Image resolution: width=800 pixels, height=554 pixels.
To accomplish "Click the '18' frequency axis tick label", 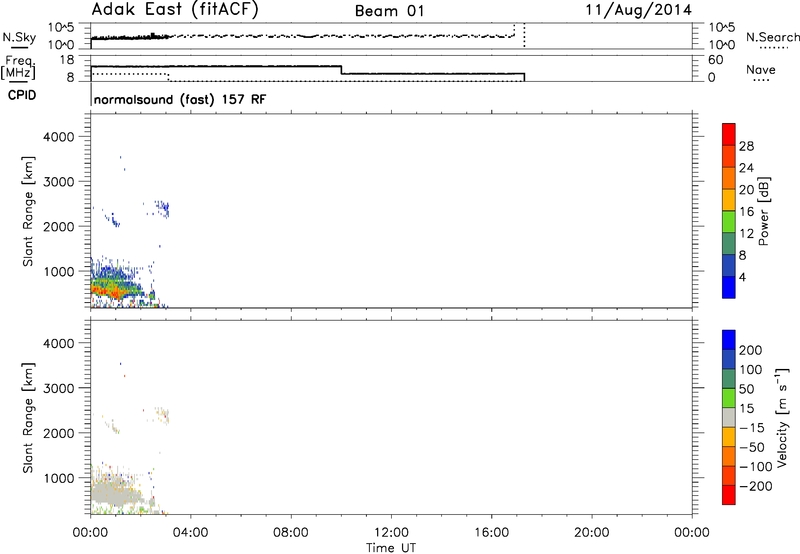I will click(x=67, y=60).
